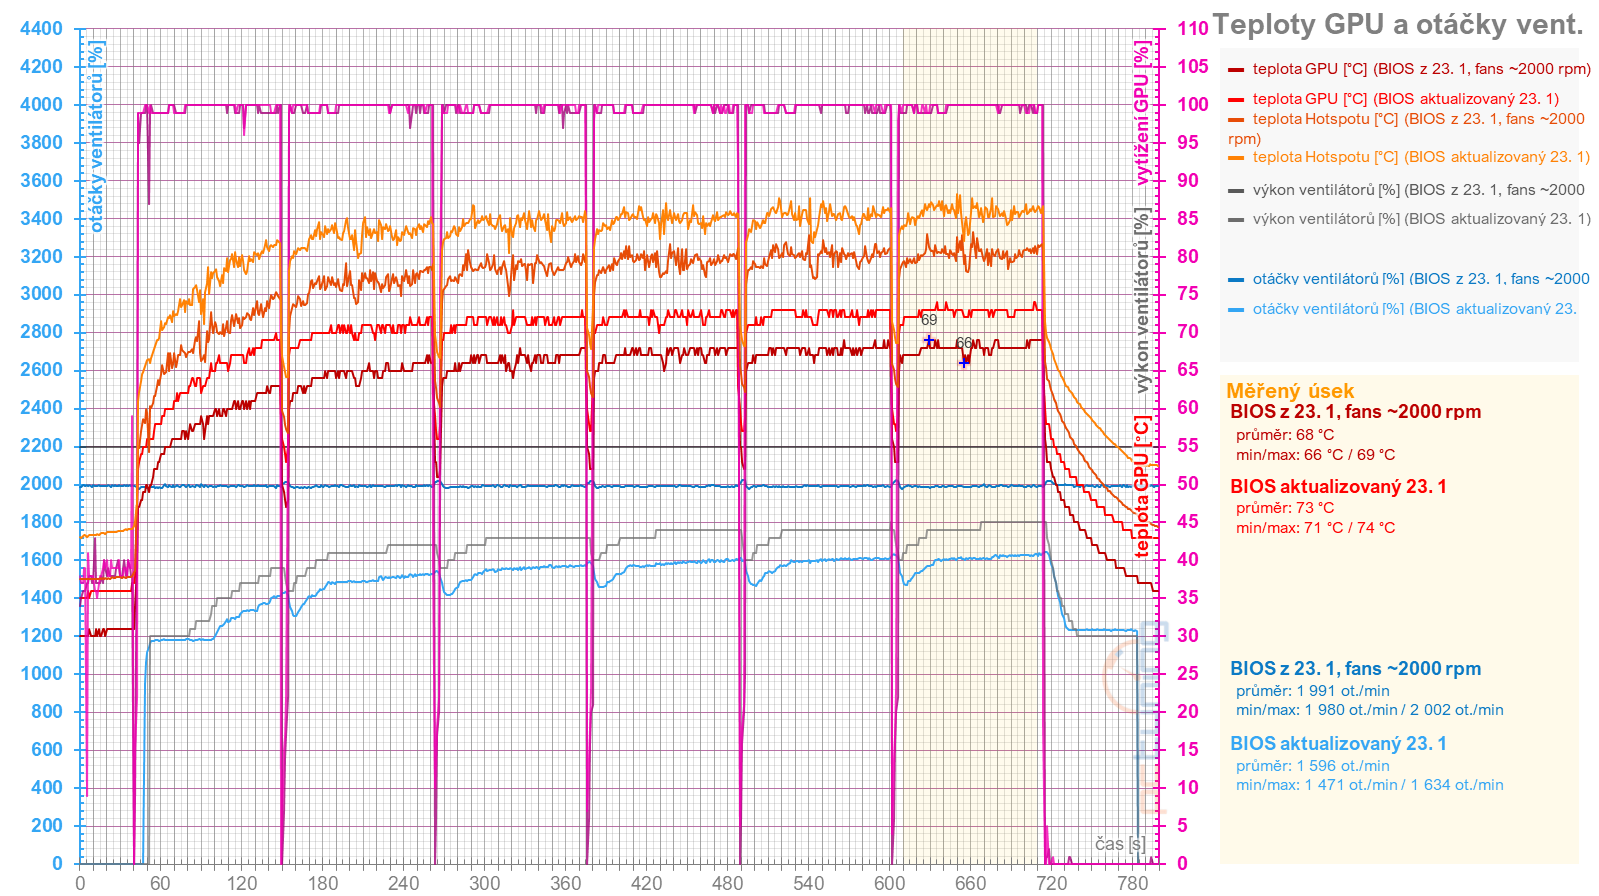This screenshot has width=1599, height=896.
Task: Click left axis tick '4400'
Action: point(41,29)
